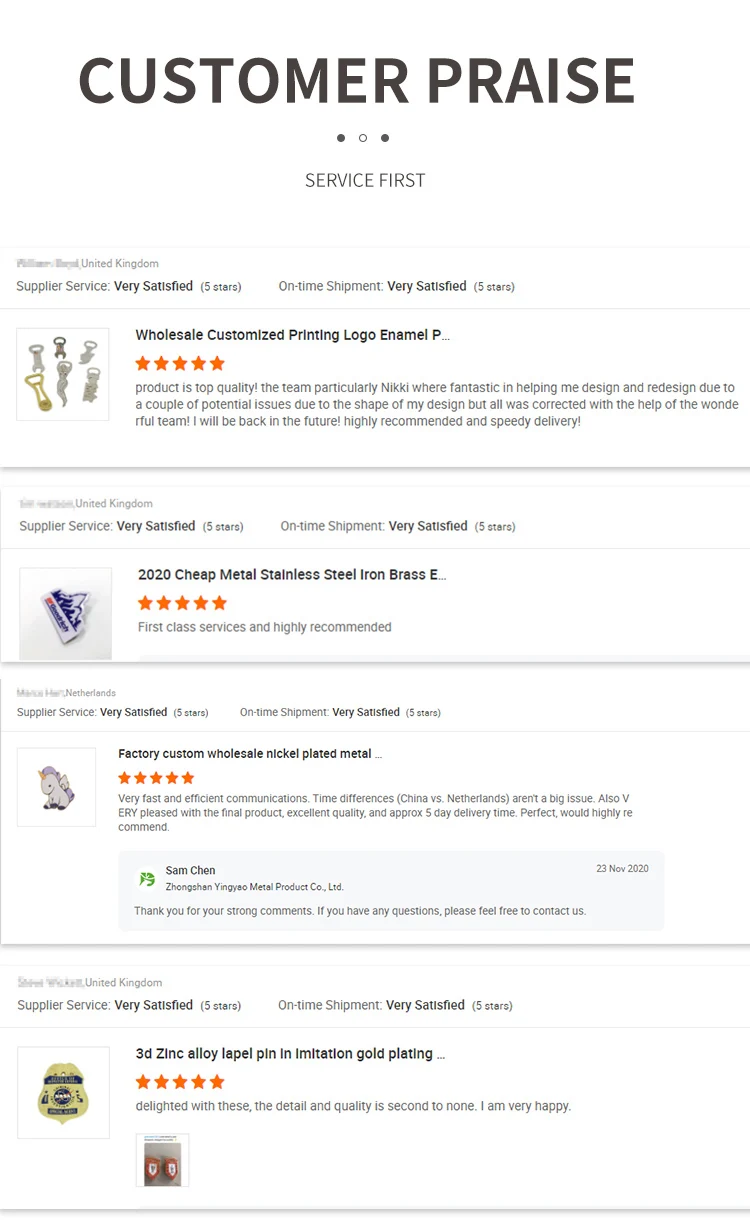Image resolution: width=750 pixels, height=1220 pixels.
Task: Open '3d Zinc alloy lapel pin' product link
Action: coord(290,1054)
